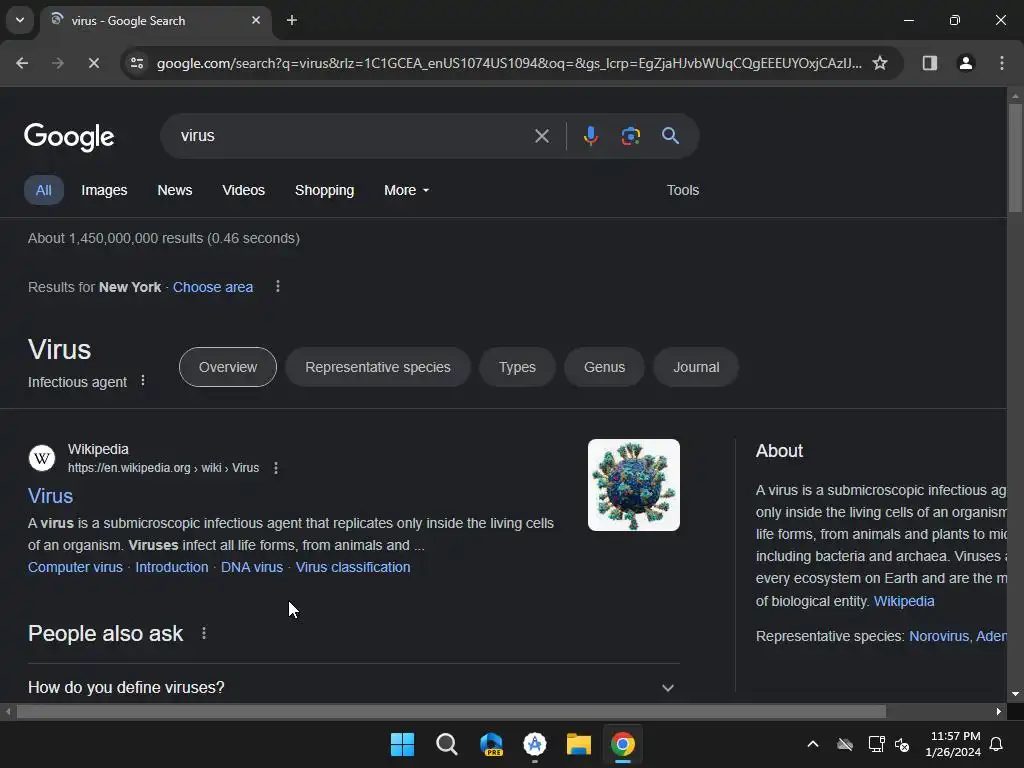Image resolution: width=1024 pixels, height=768 pixels.
Task: Open options menu next to Choose area
Action: (x=278, y=287)
